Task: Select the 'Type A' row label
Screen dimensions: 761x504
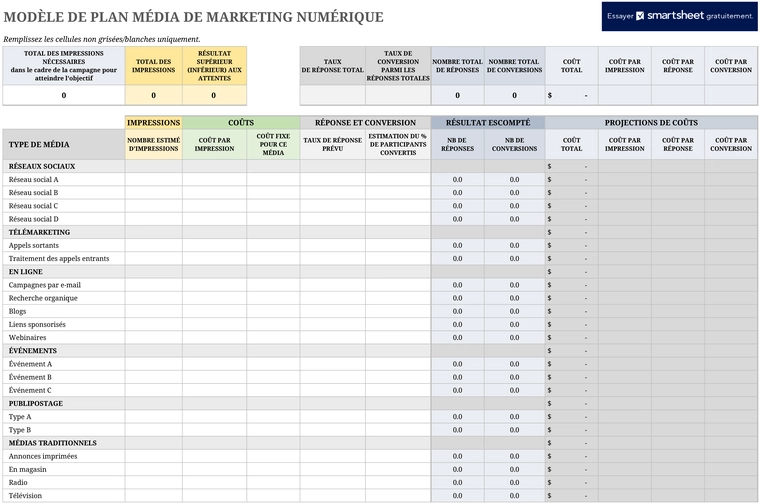Action: (20, 417)
